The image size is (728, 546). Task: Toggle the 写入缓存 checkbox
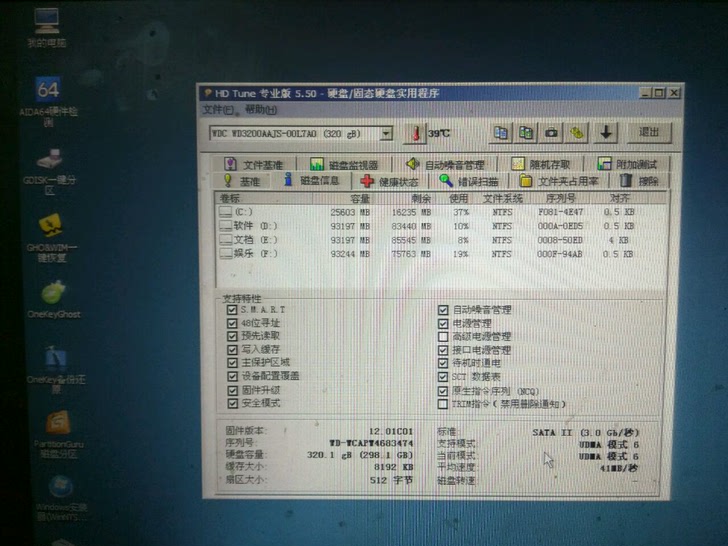(232, 350)
